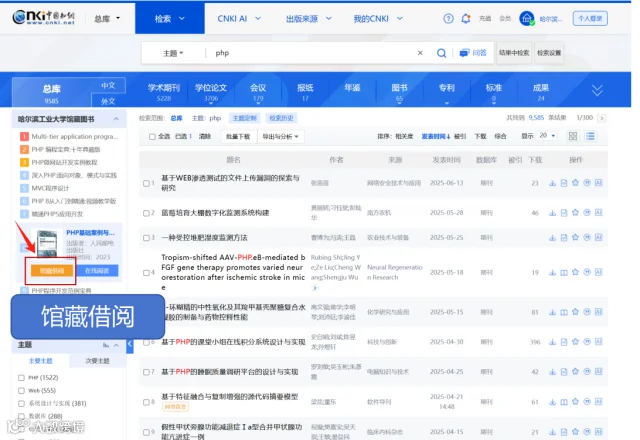Click the CNKI logo
This screenshot has height=440, width=640.
pos(43,17)
